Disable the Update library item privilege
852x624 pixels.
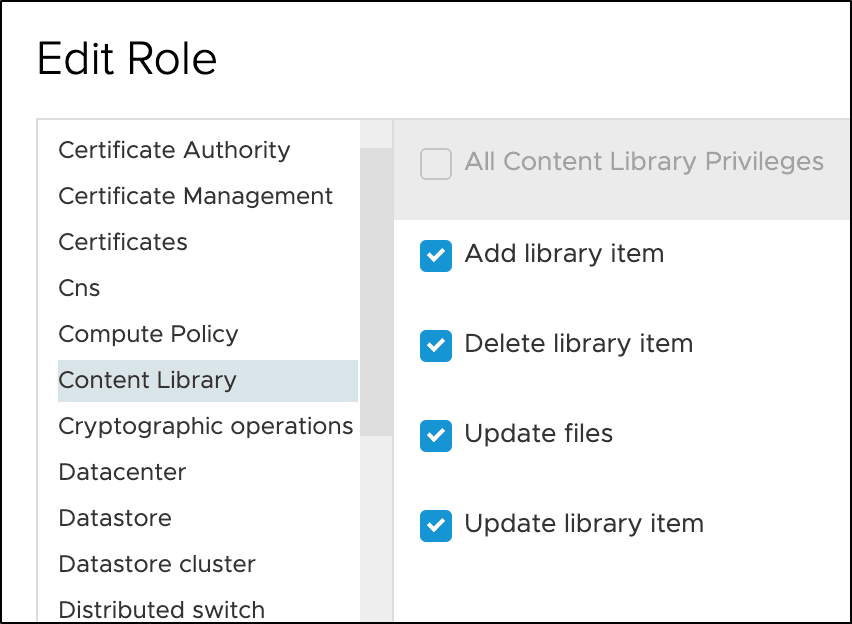pos(436,525)
